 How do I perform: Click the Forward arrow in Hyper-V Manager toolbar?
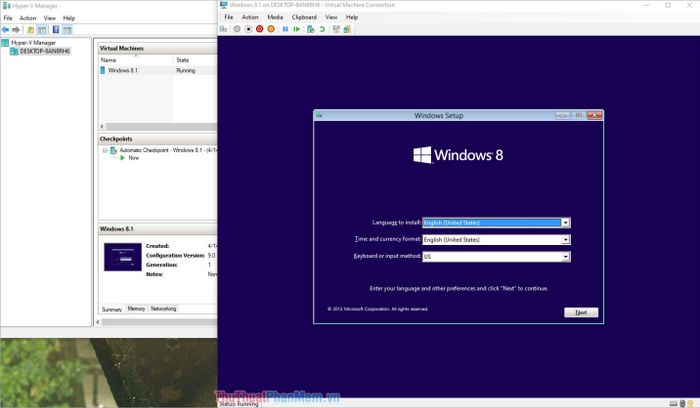pyautogui.click(x=16, y=30)
